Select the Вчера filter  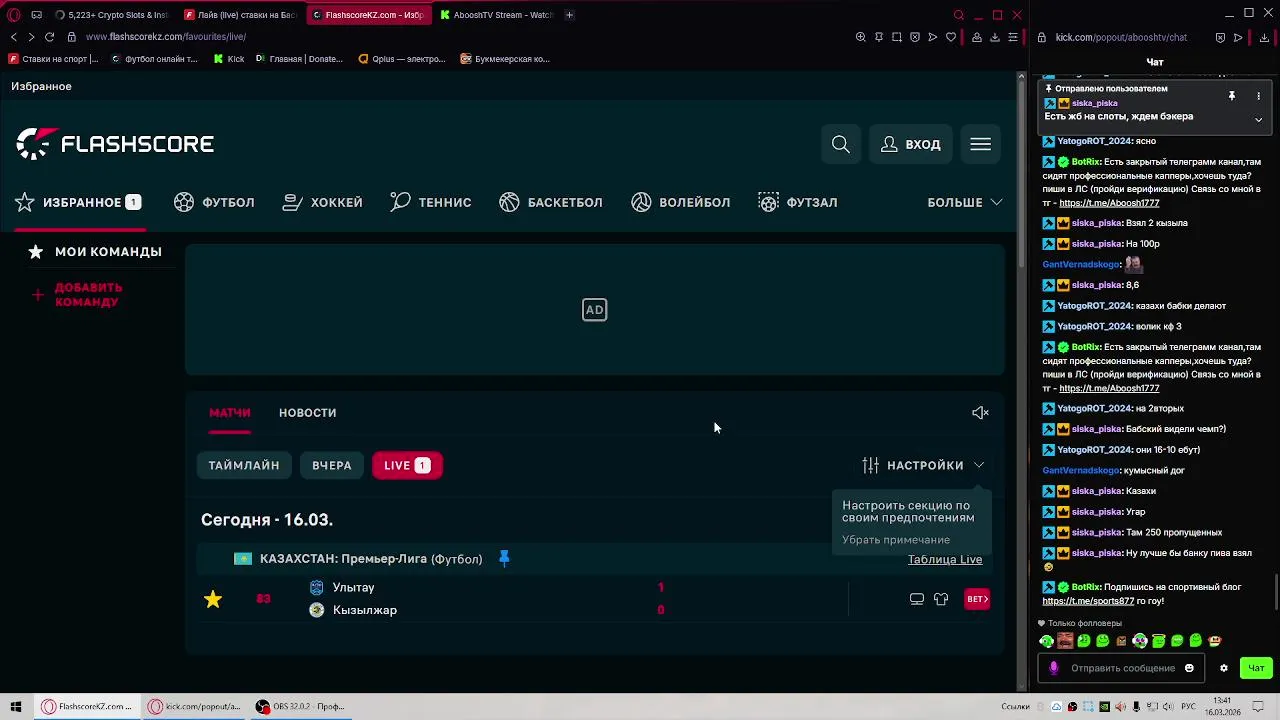pyautogui.click(x=332, y=465)
